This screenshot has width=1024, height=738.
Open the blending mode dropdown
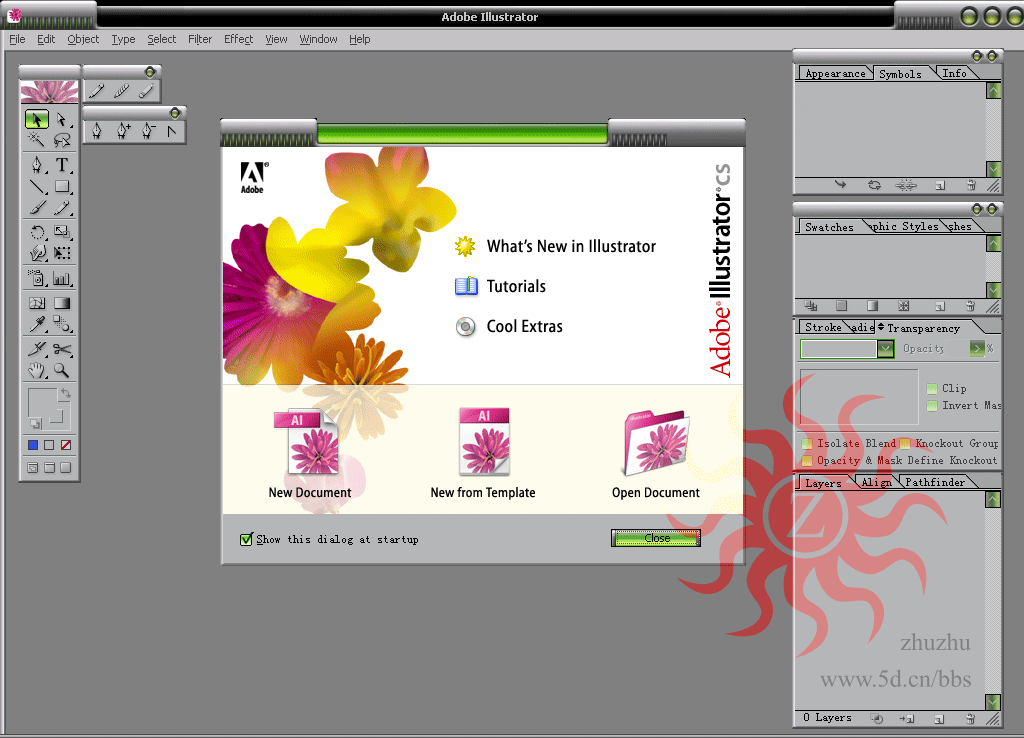coord(885,349)
